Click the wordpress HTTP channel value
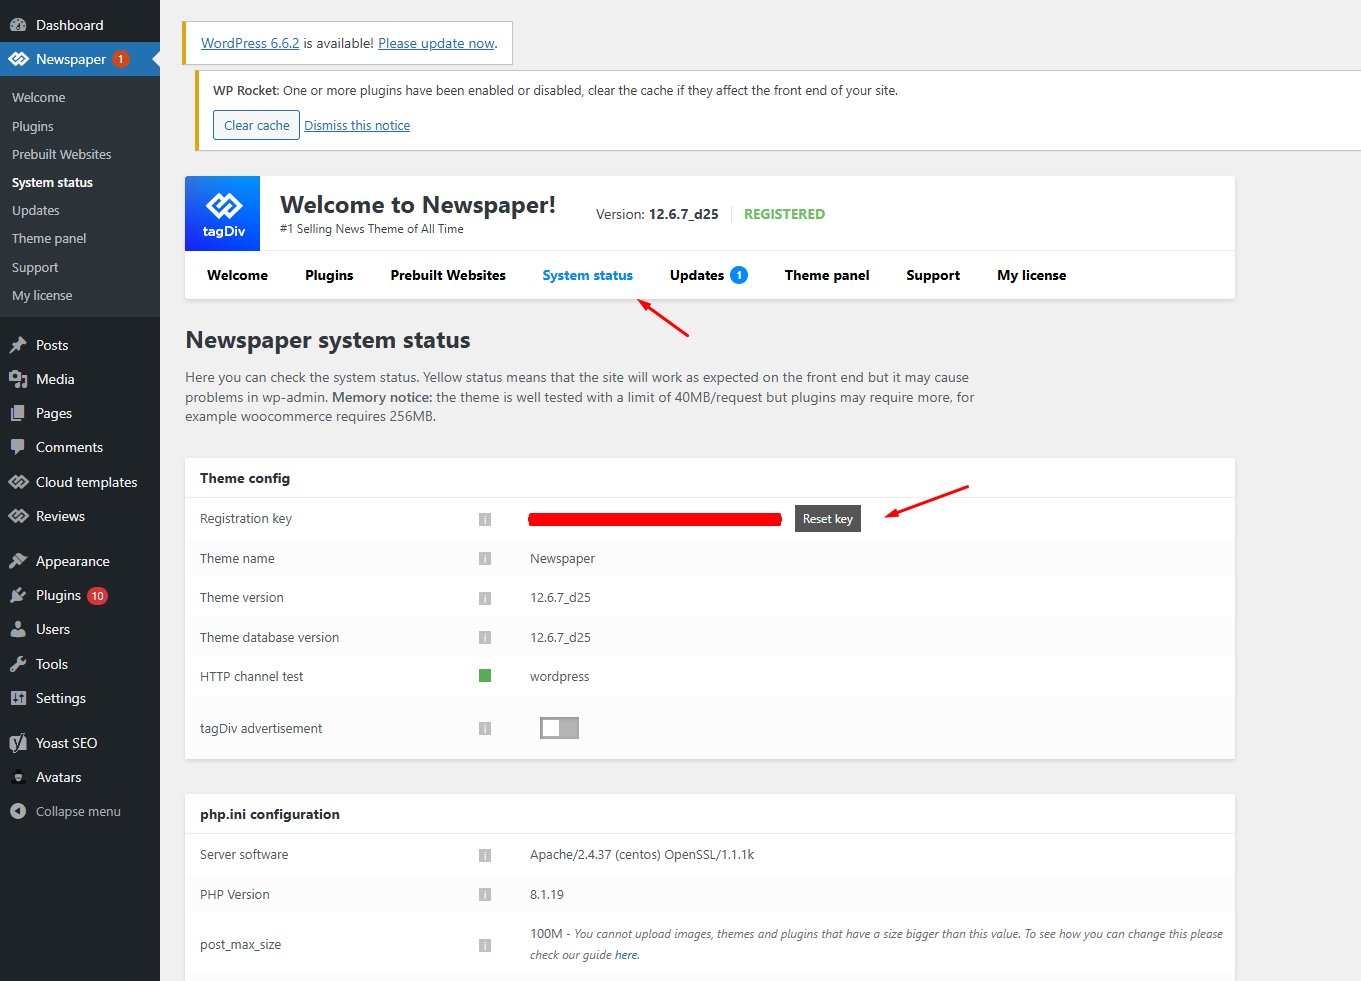The width and height of the screenshot is (1361, 981). [x=560, y=676]
